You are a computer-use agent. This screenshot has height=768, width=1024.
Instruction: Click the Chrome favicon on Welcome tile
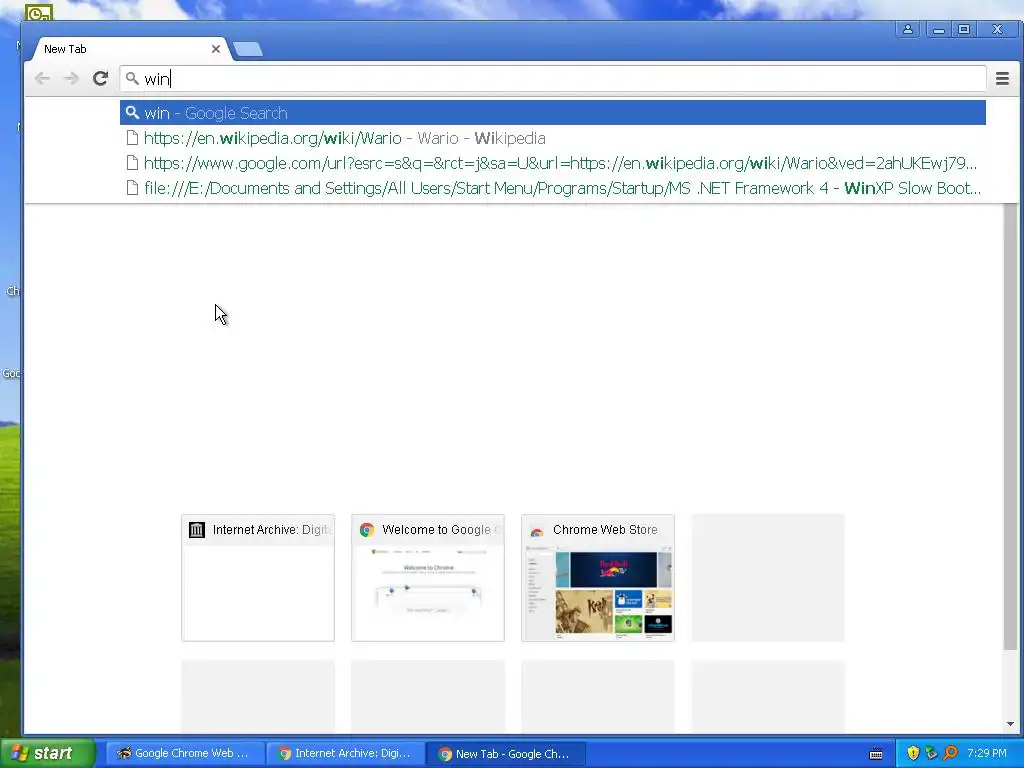click(367, 530)
